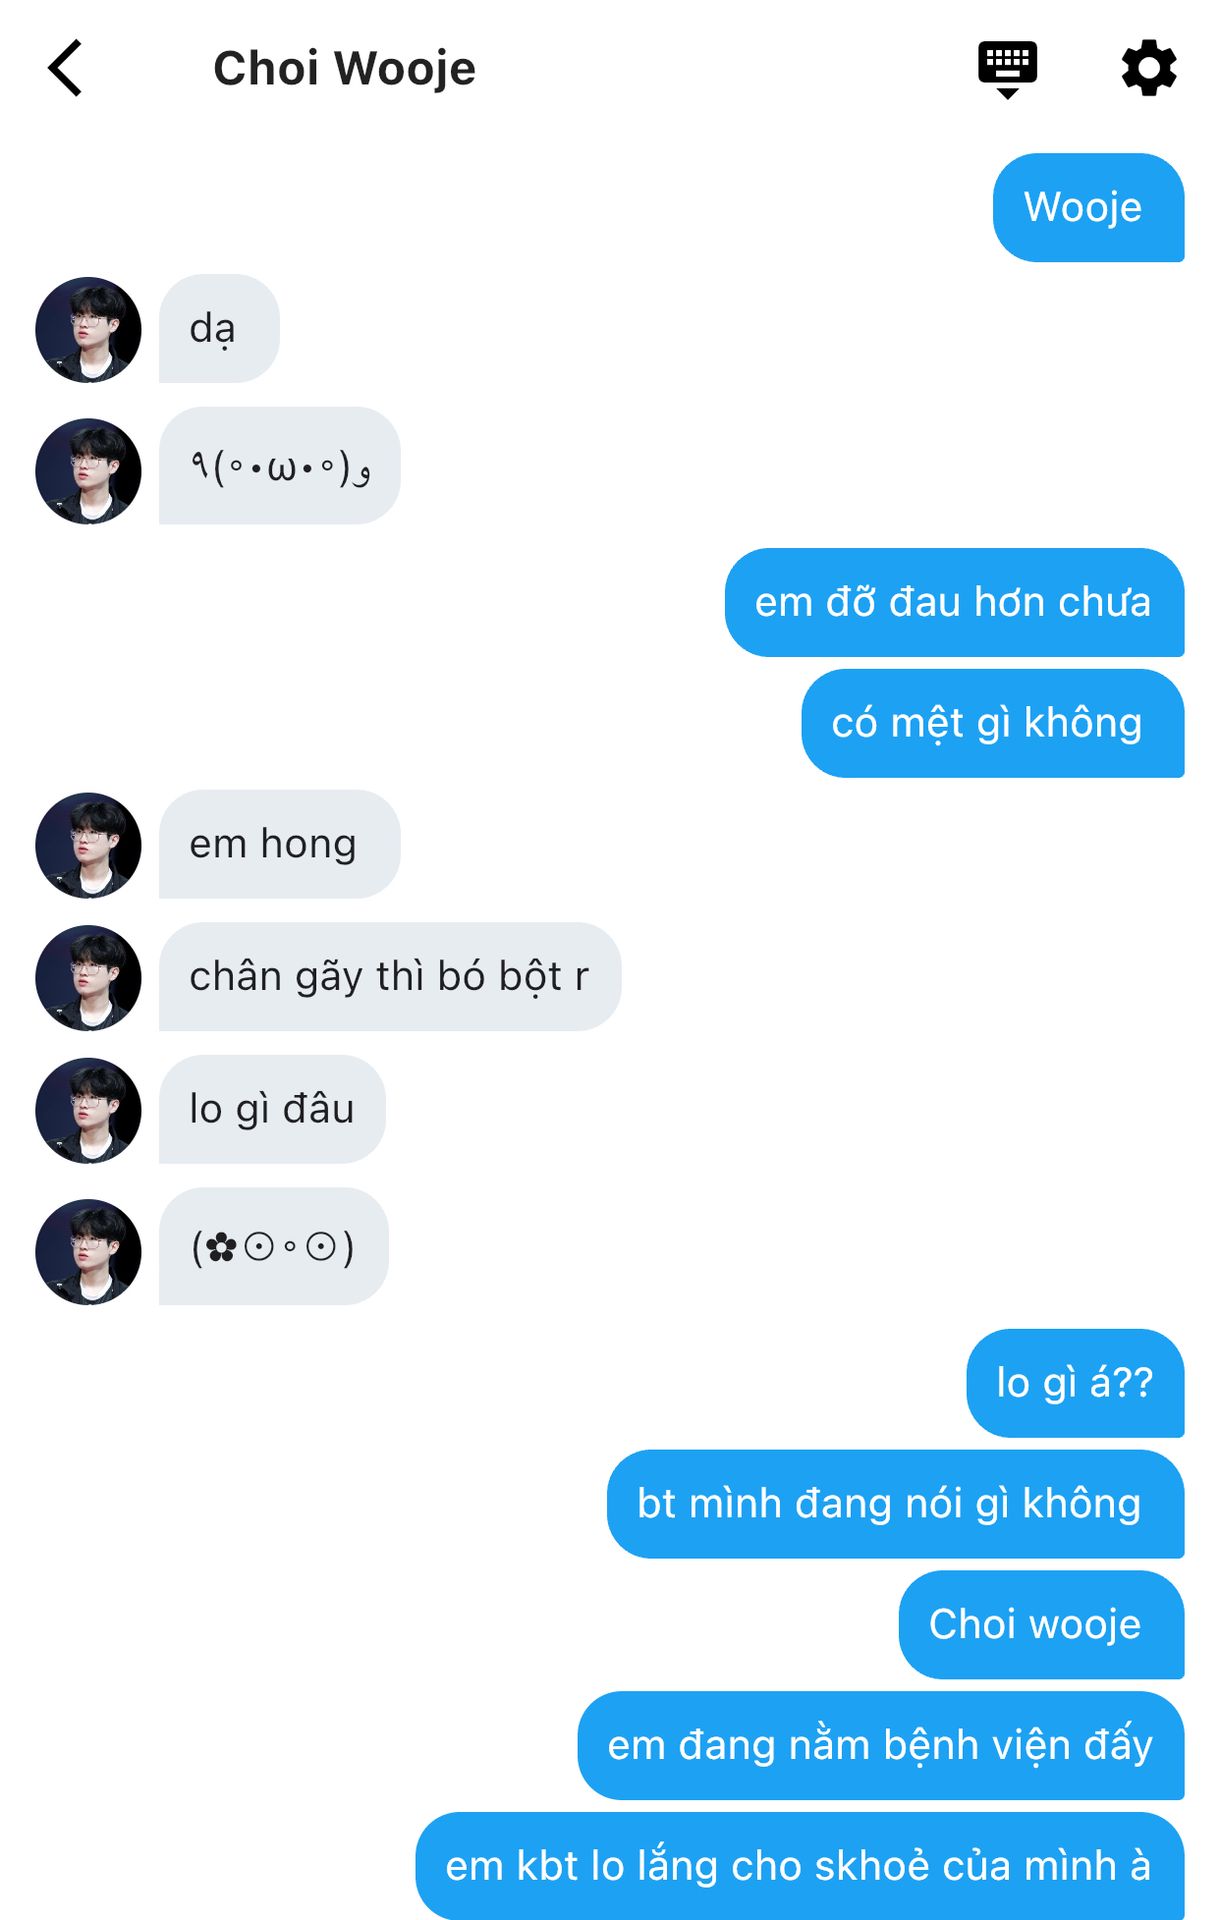Hide keyboard with the keyboard icon
The width and height of the screenshot is (1220, 1920).
tap(1007, 69)
